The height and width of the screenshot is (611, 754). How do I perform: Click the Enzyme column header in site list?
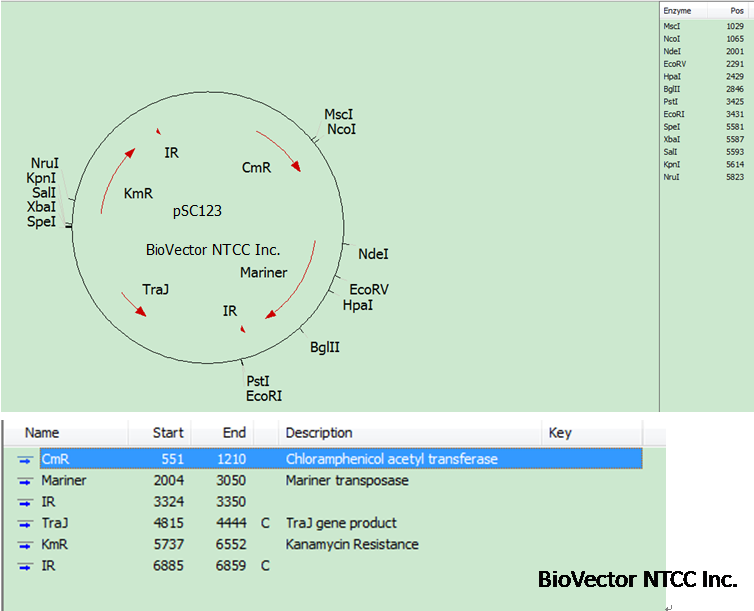coord(677,11)
